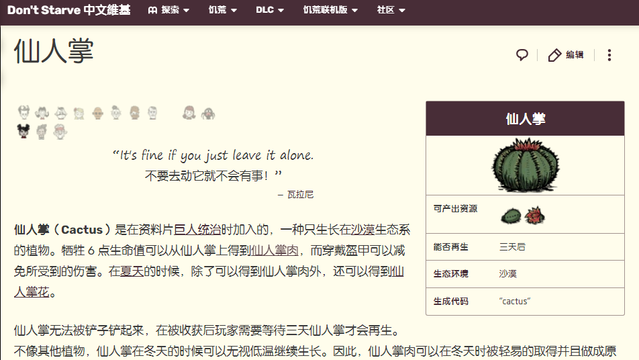Viewport: 639px width, 360px height.
Task: Click the 生成代码 label
Action: tap(451, 301)
